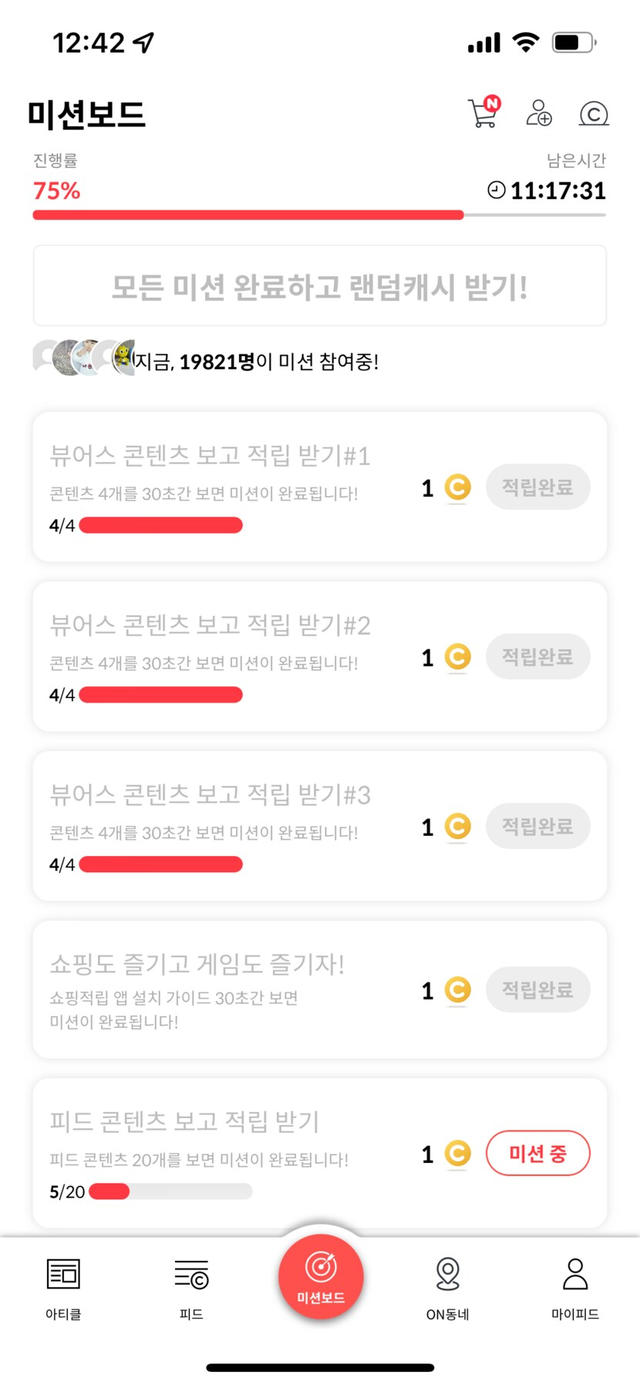640x1385 pixels.
Task: Tap 적립완료 for 뷰어스 mission #3
Action: click(538, 827)
